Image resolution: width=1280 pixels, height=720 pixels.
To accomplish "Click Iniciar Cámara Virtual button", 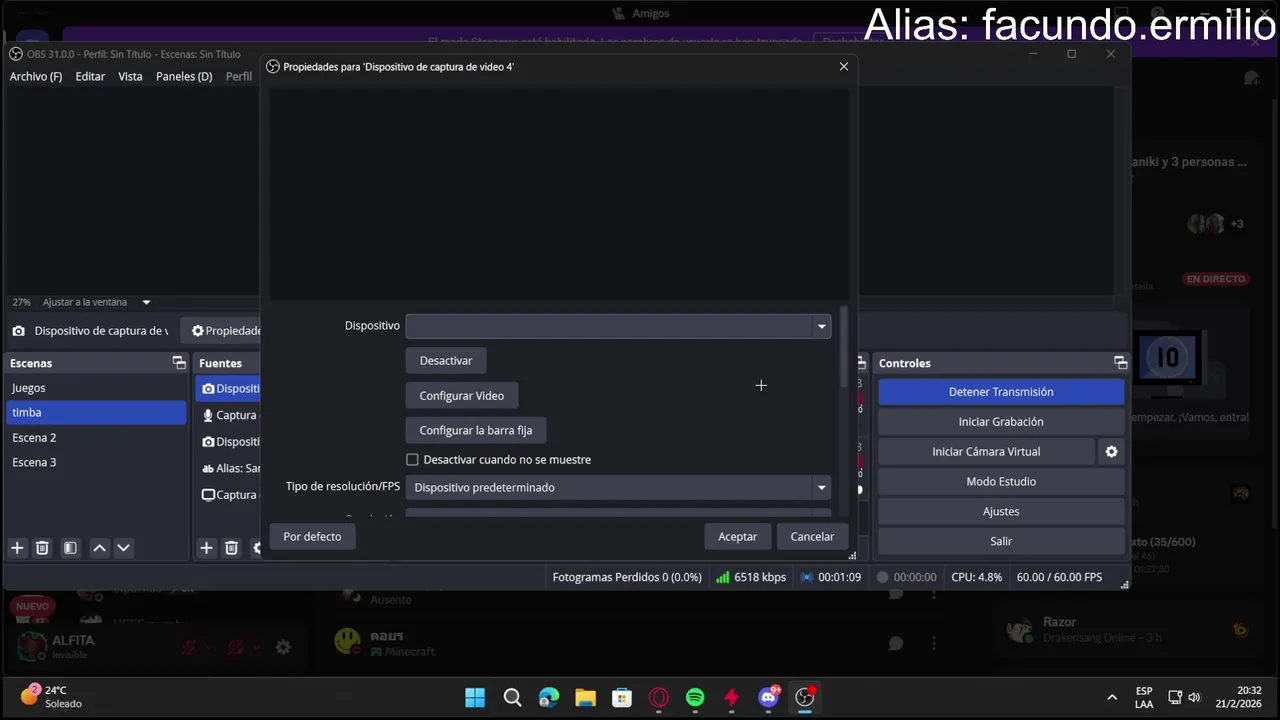I will 986,452.
